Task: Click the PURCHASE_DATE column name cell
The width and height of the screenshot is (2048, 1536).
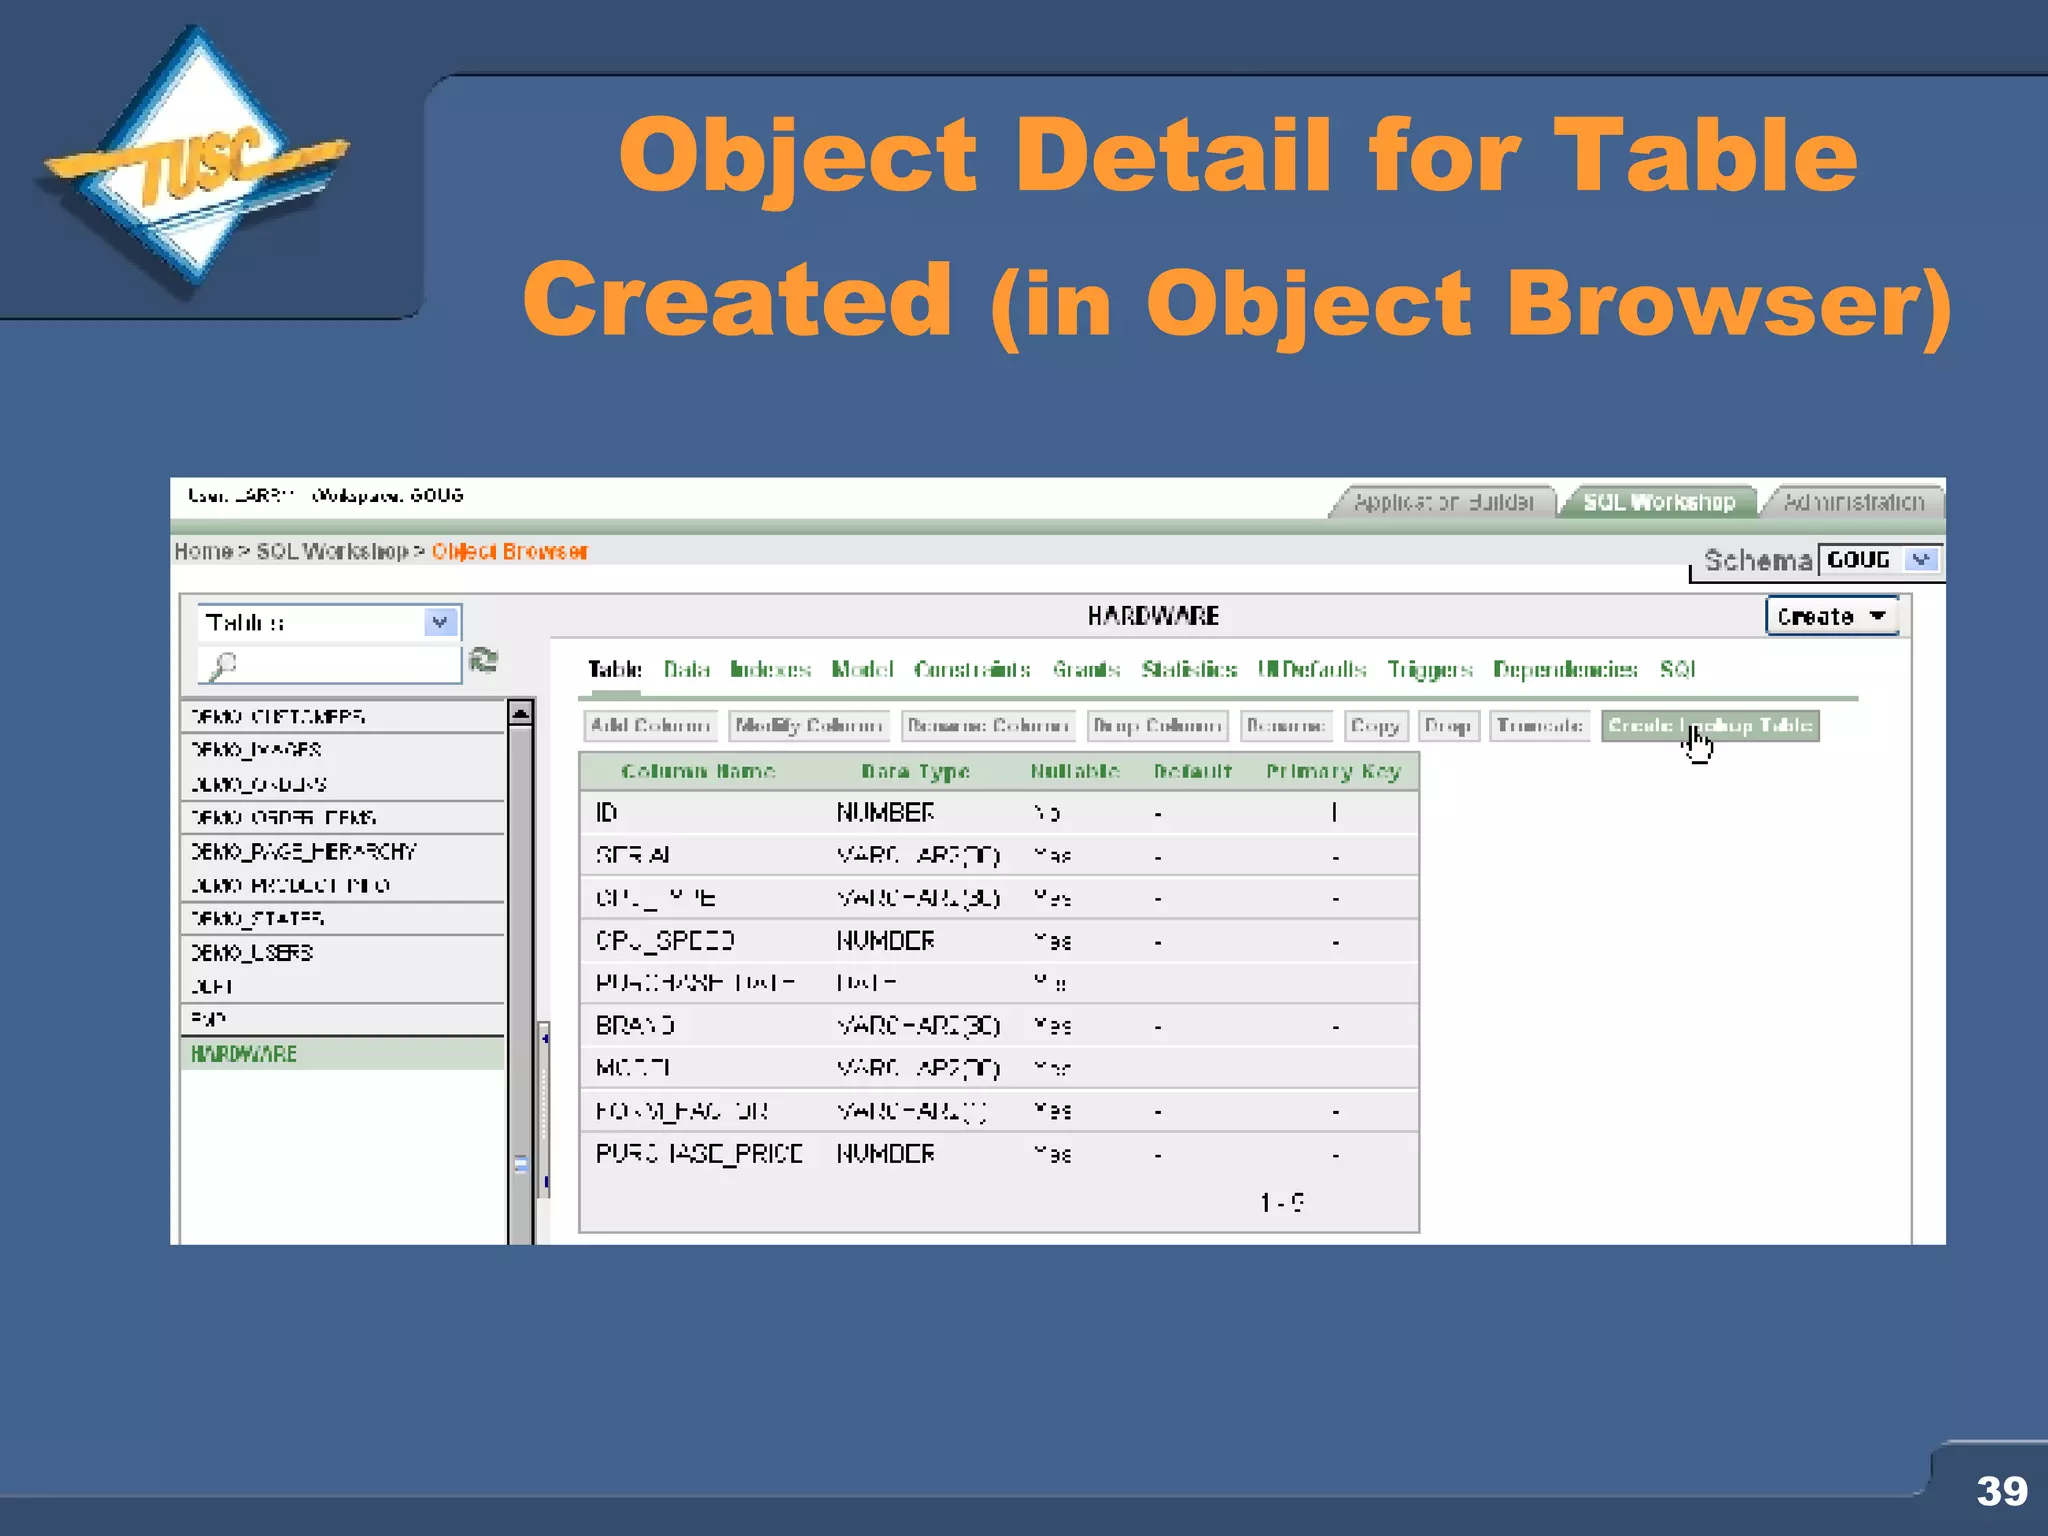Action: coord(695,983)
